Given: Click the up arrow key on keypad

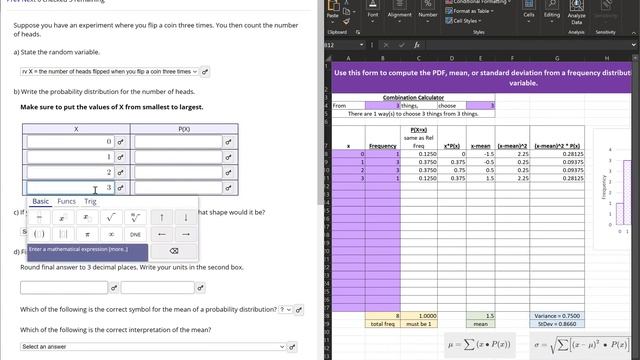Looking at the screenshot, I should click(x=162, y=218).
